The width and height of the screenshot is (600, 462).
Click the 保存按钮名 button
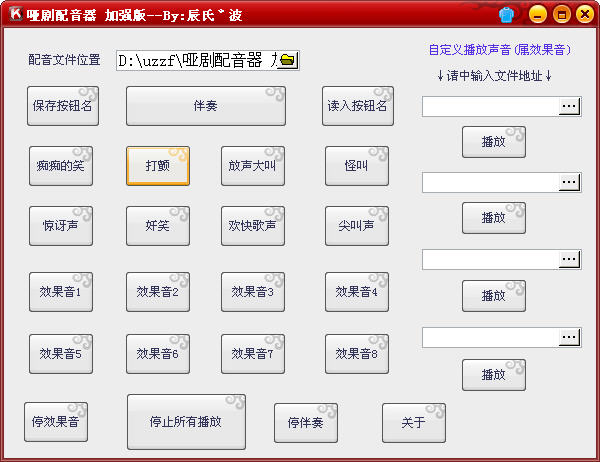(x=63, y=106)
